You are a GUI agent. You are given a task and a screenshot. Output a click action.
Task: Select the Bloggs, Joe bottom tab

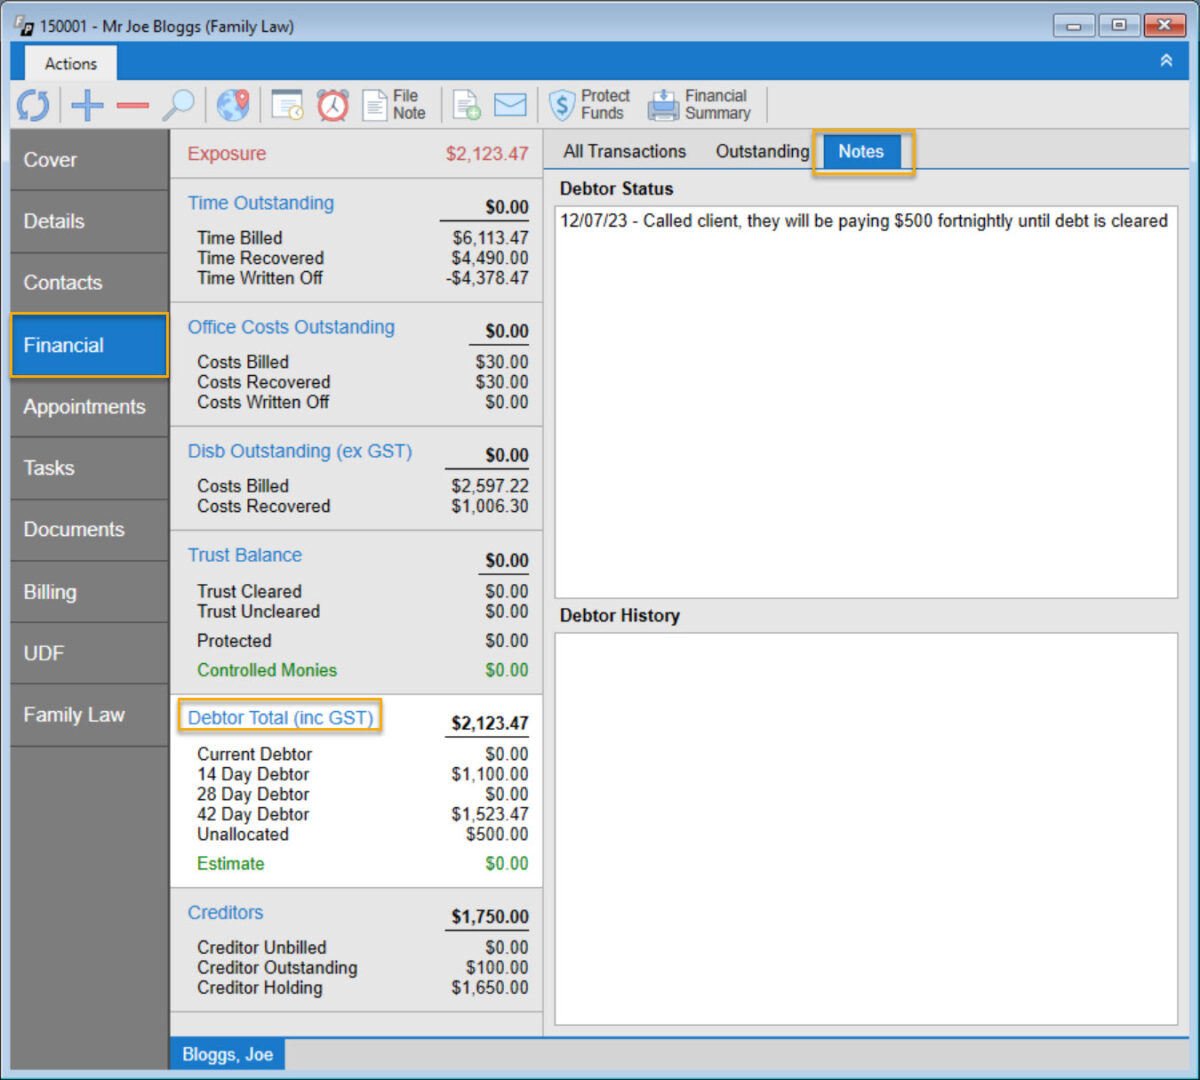pos(228,1055)
